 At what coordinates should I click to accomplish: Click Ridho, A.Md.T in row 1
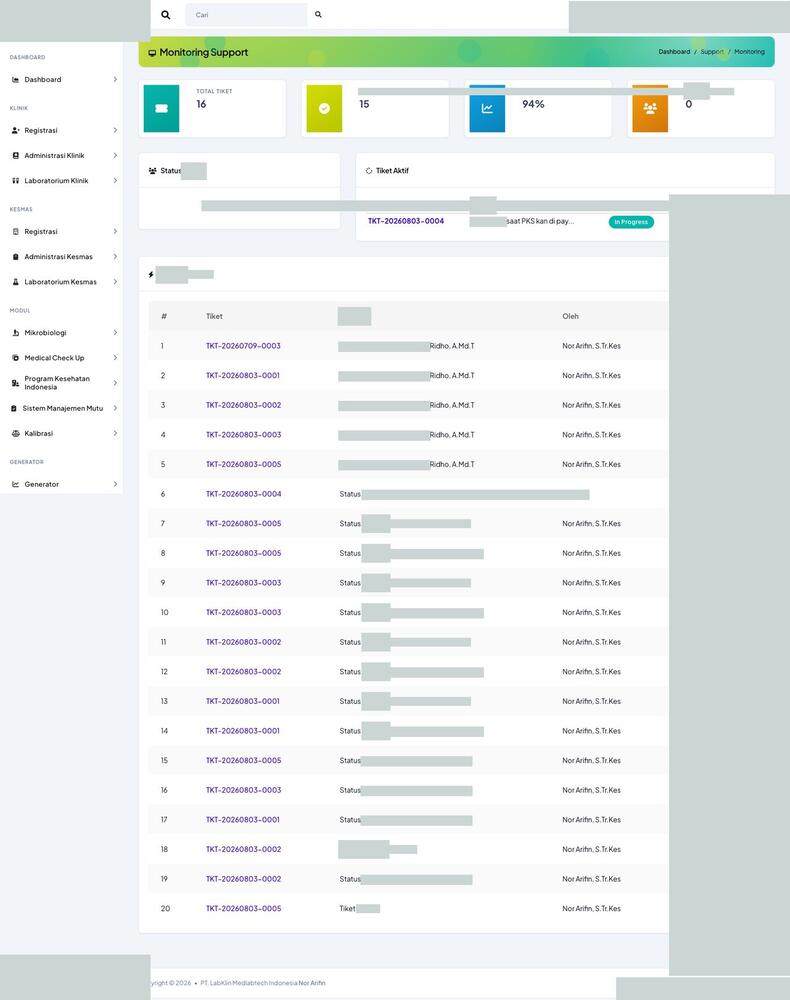tap(452, 346)
